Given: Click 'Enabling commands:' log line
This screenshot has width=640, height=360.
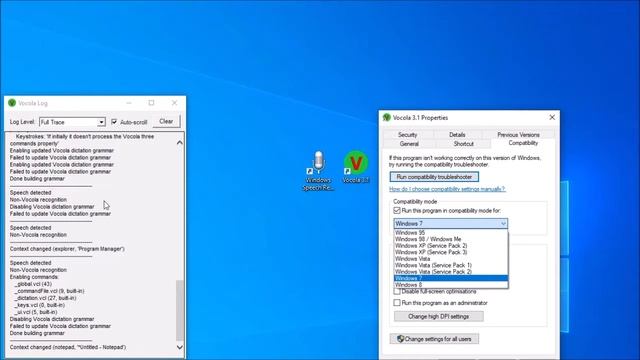Looking at the screenshot, I should (34, 277).
